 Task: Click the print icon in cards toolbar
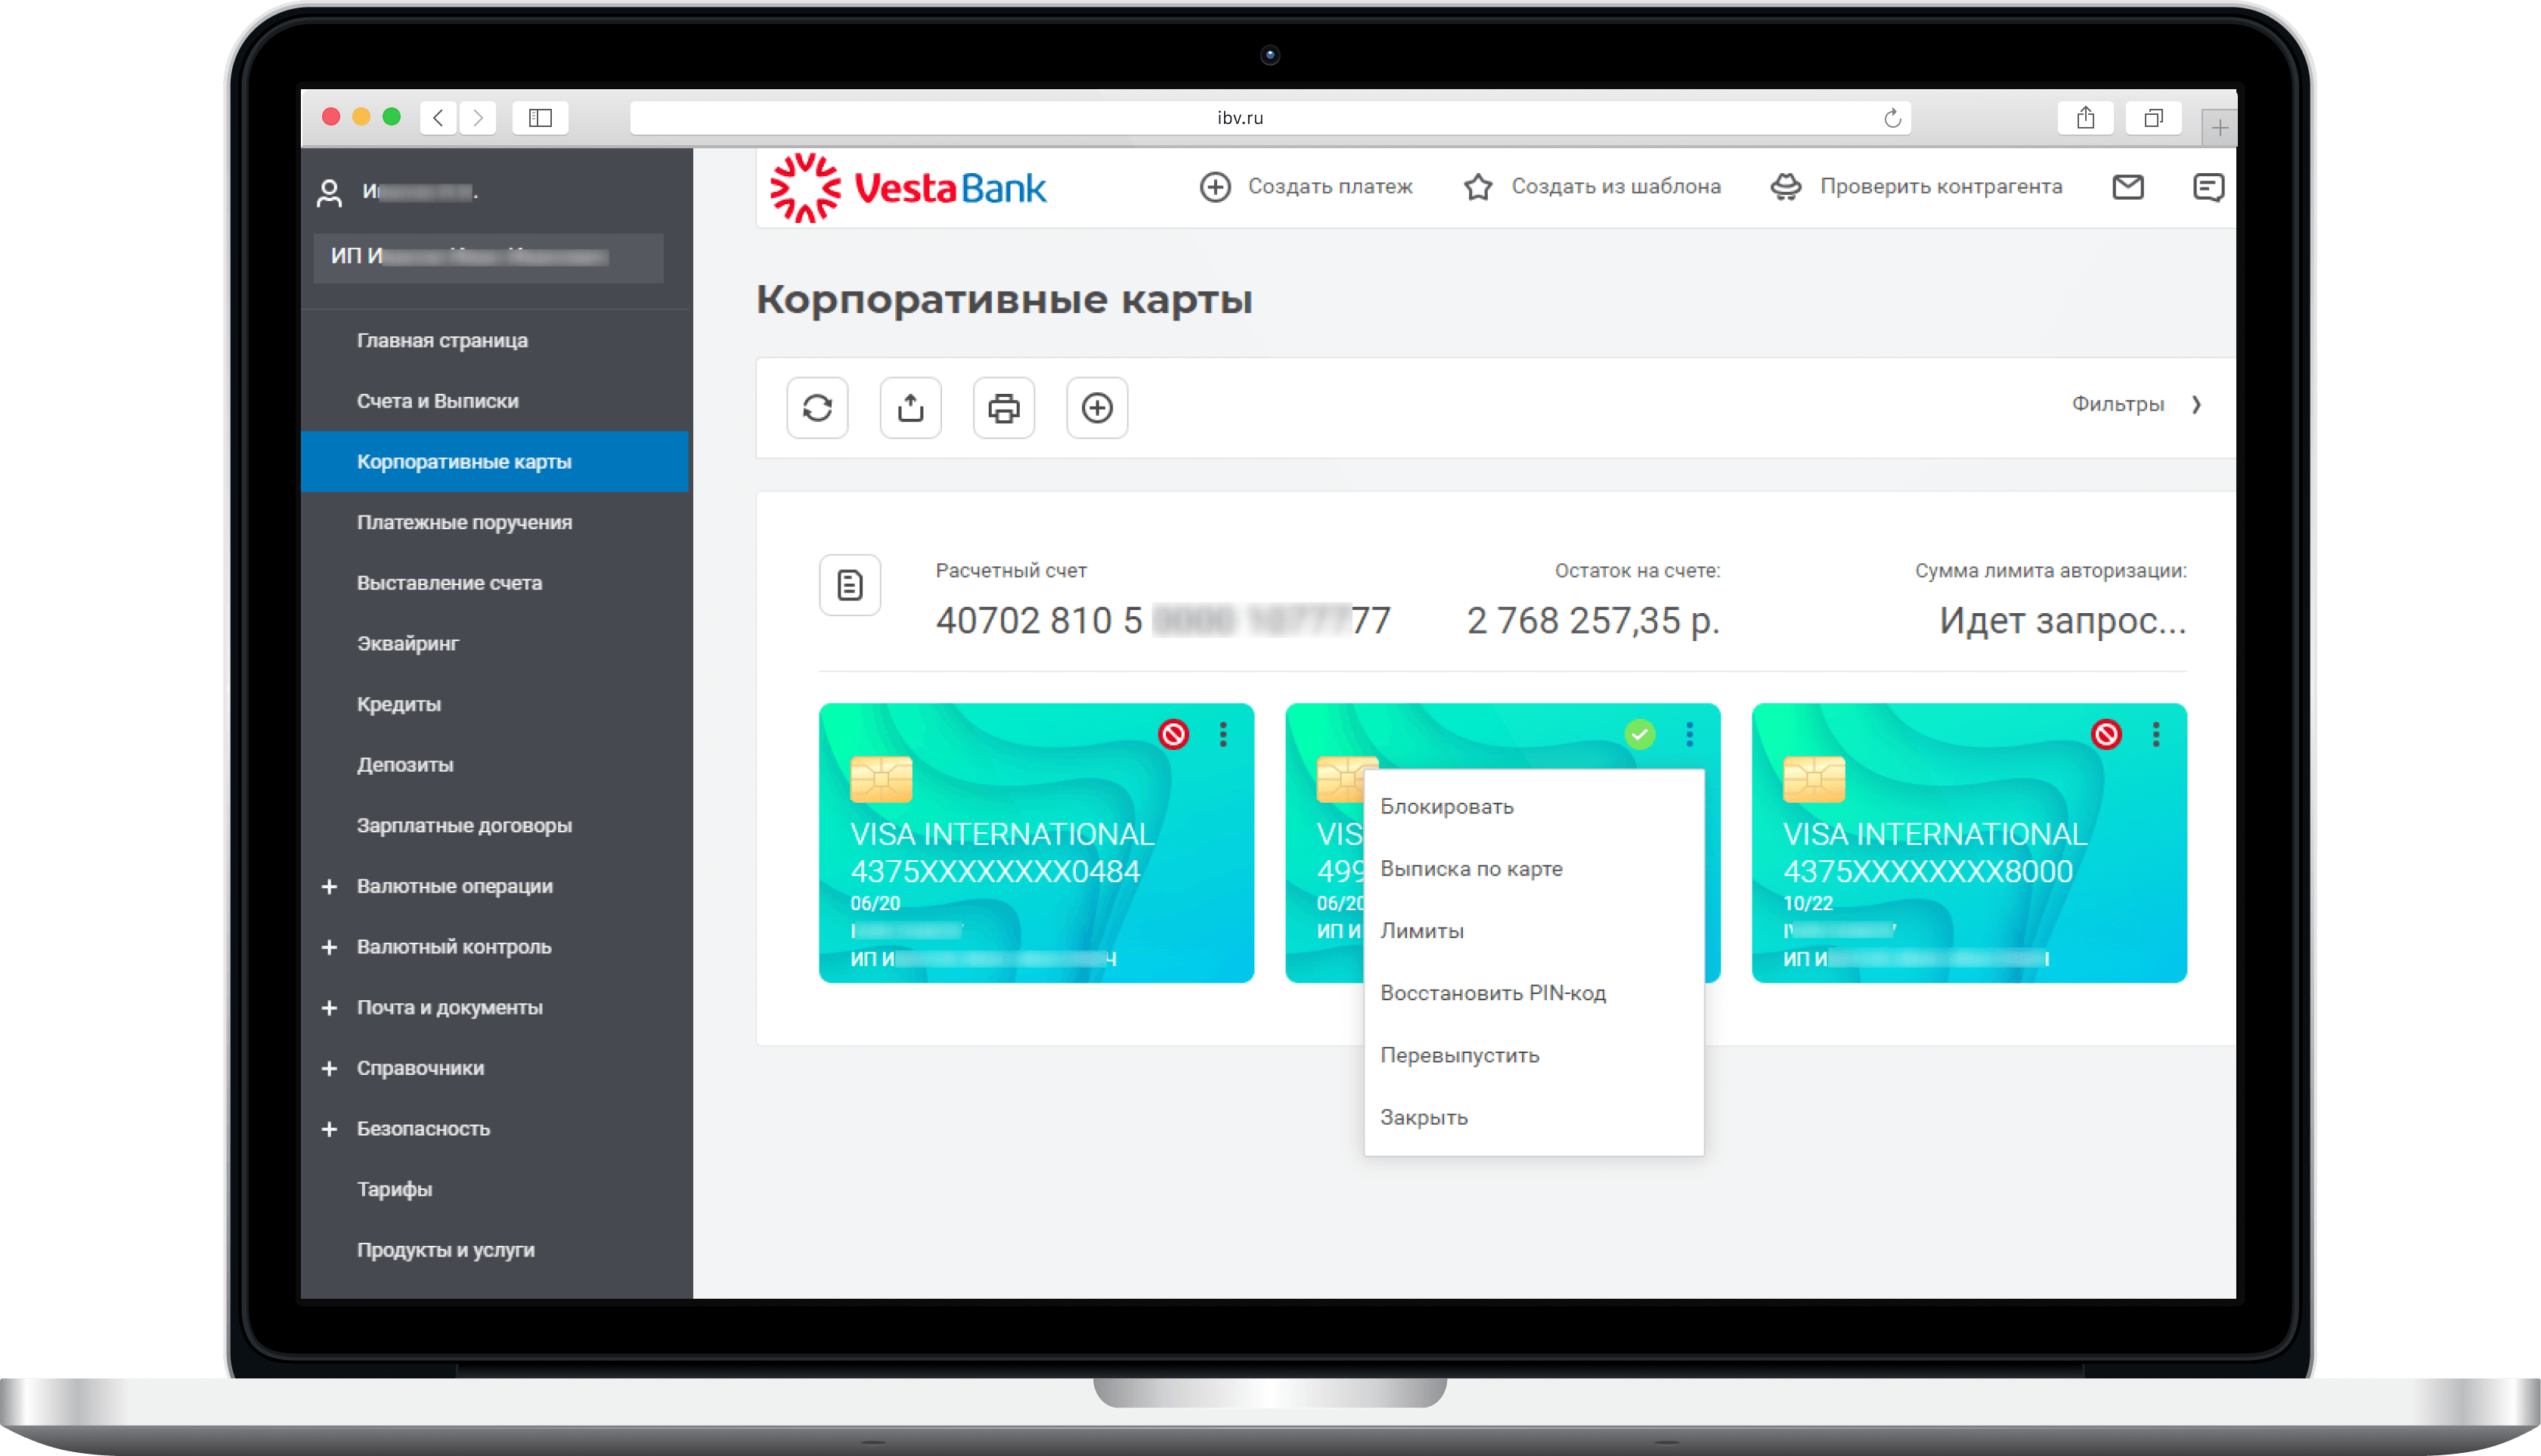[x=1003, y=408]
